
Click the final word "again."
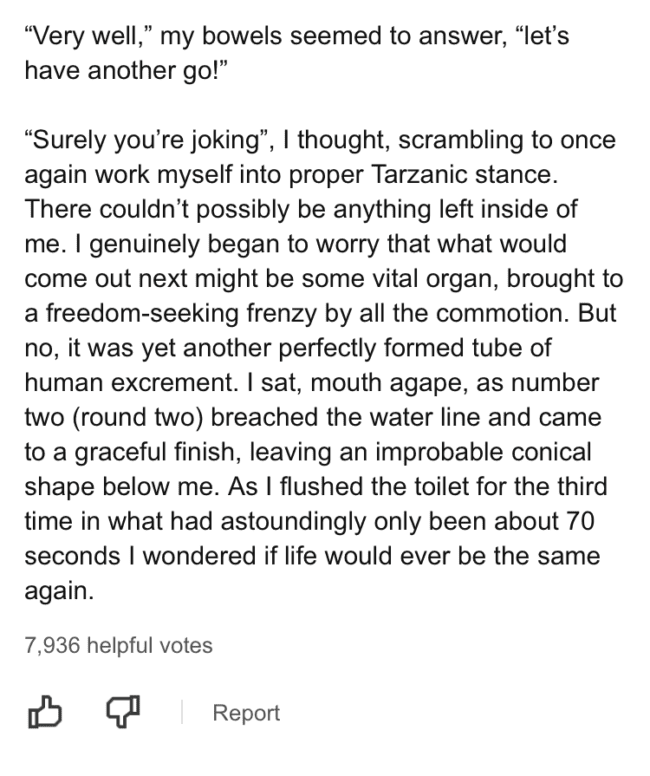[x=59, y=591]
